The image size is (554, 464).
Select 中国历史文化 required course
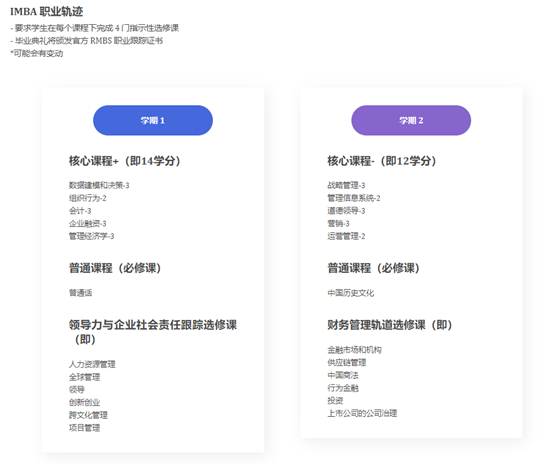click(x=350, y=293)
